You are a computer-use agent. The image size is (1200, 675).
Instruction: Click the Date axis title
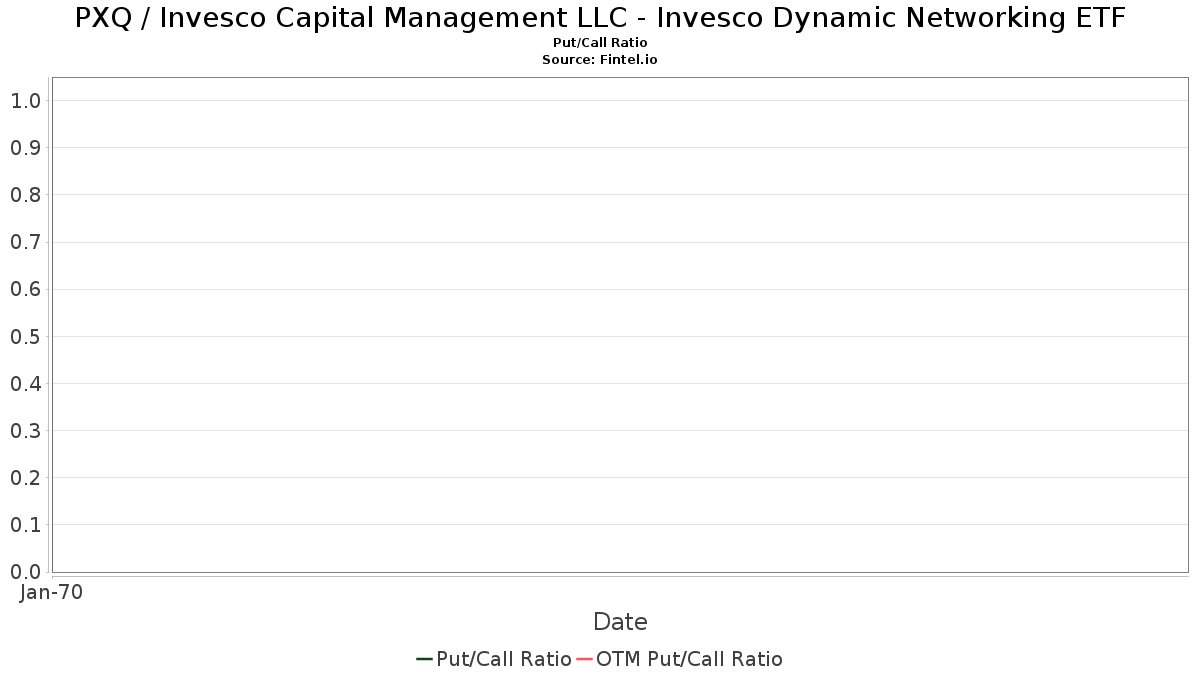pyautogui.click(x=620, y=622)
